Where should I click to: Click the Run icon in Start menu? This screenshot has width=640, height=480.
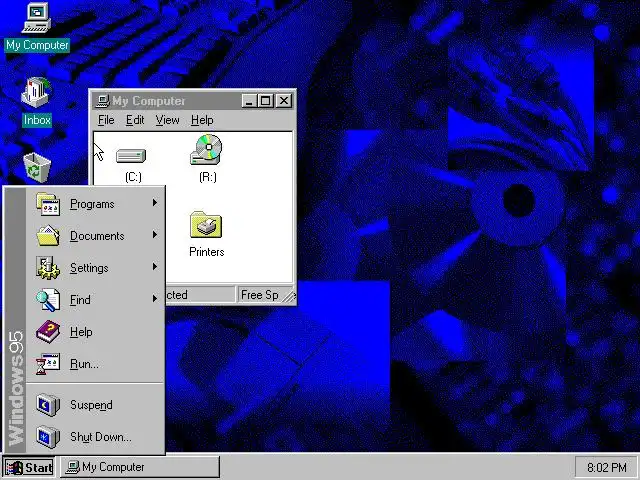[48, 364]
